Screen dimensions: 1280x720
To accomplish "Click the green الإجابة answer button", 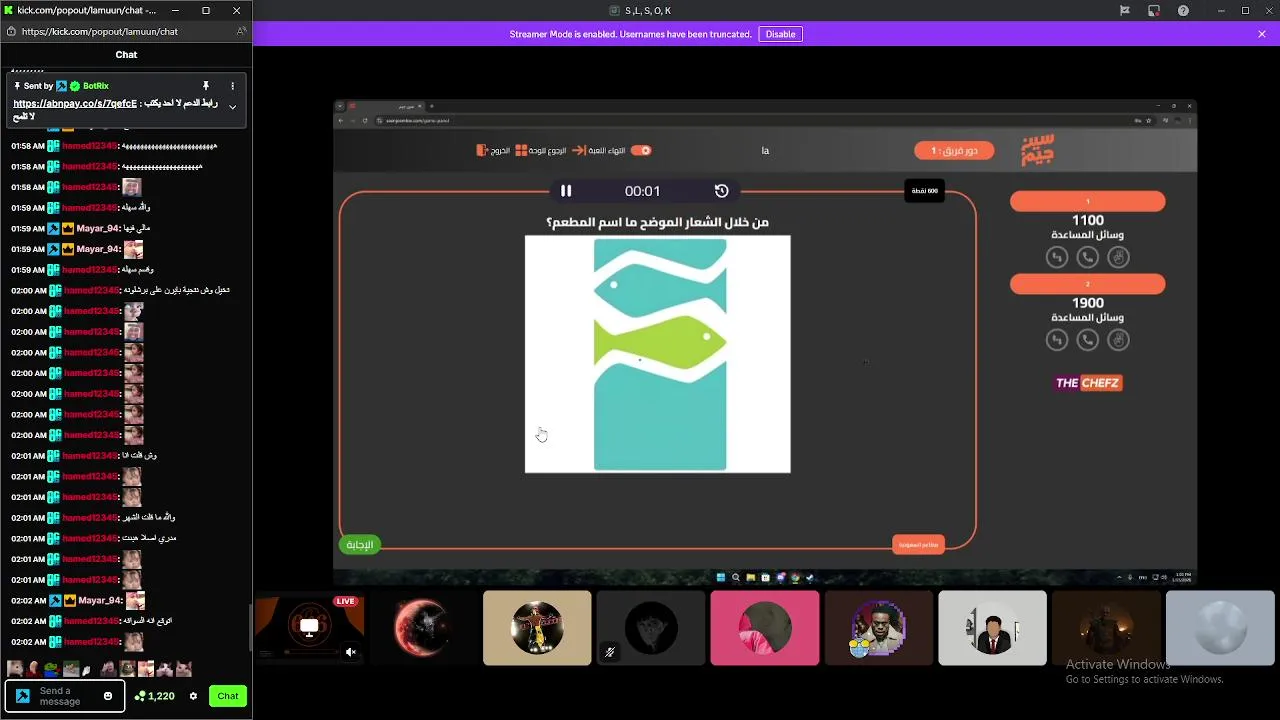I will (x=359, y=545).
